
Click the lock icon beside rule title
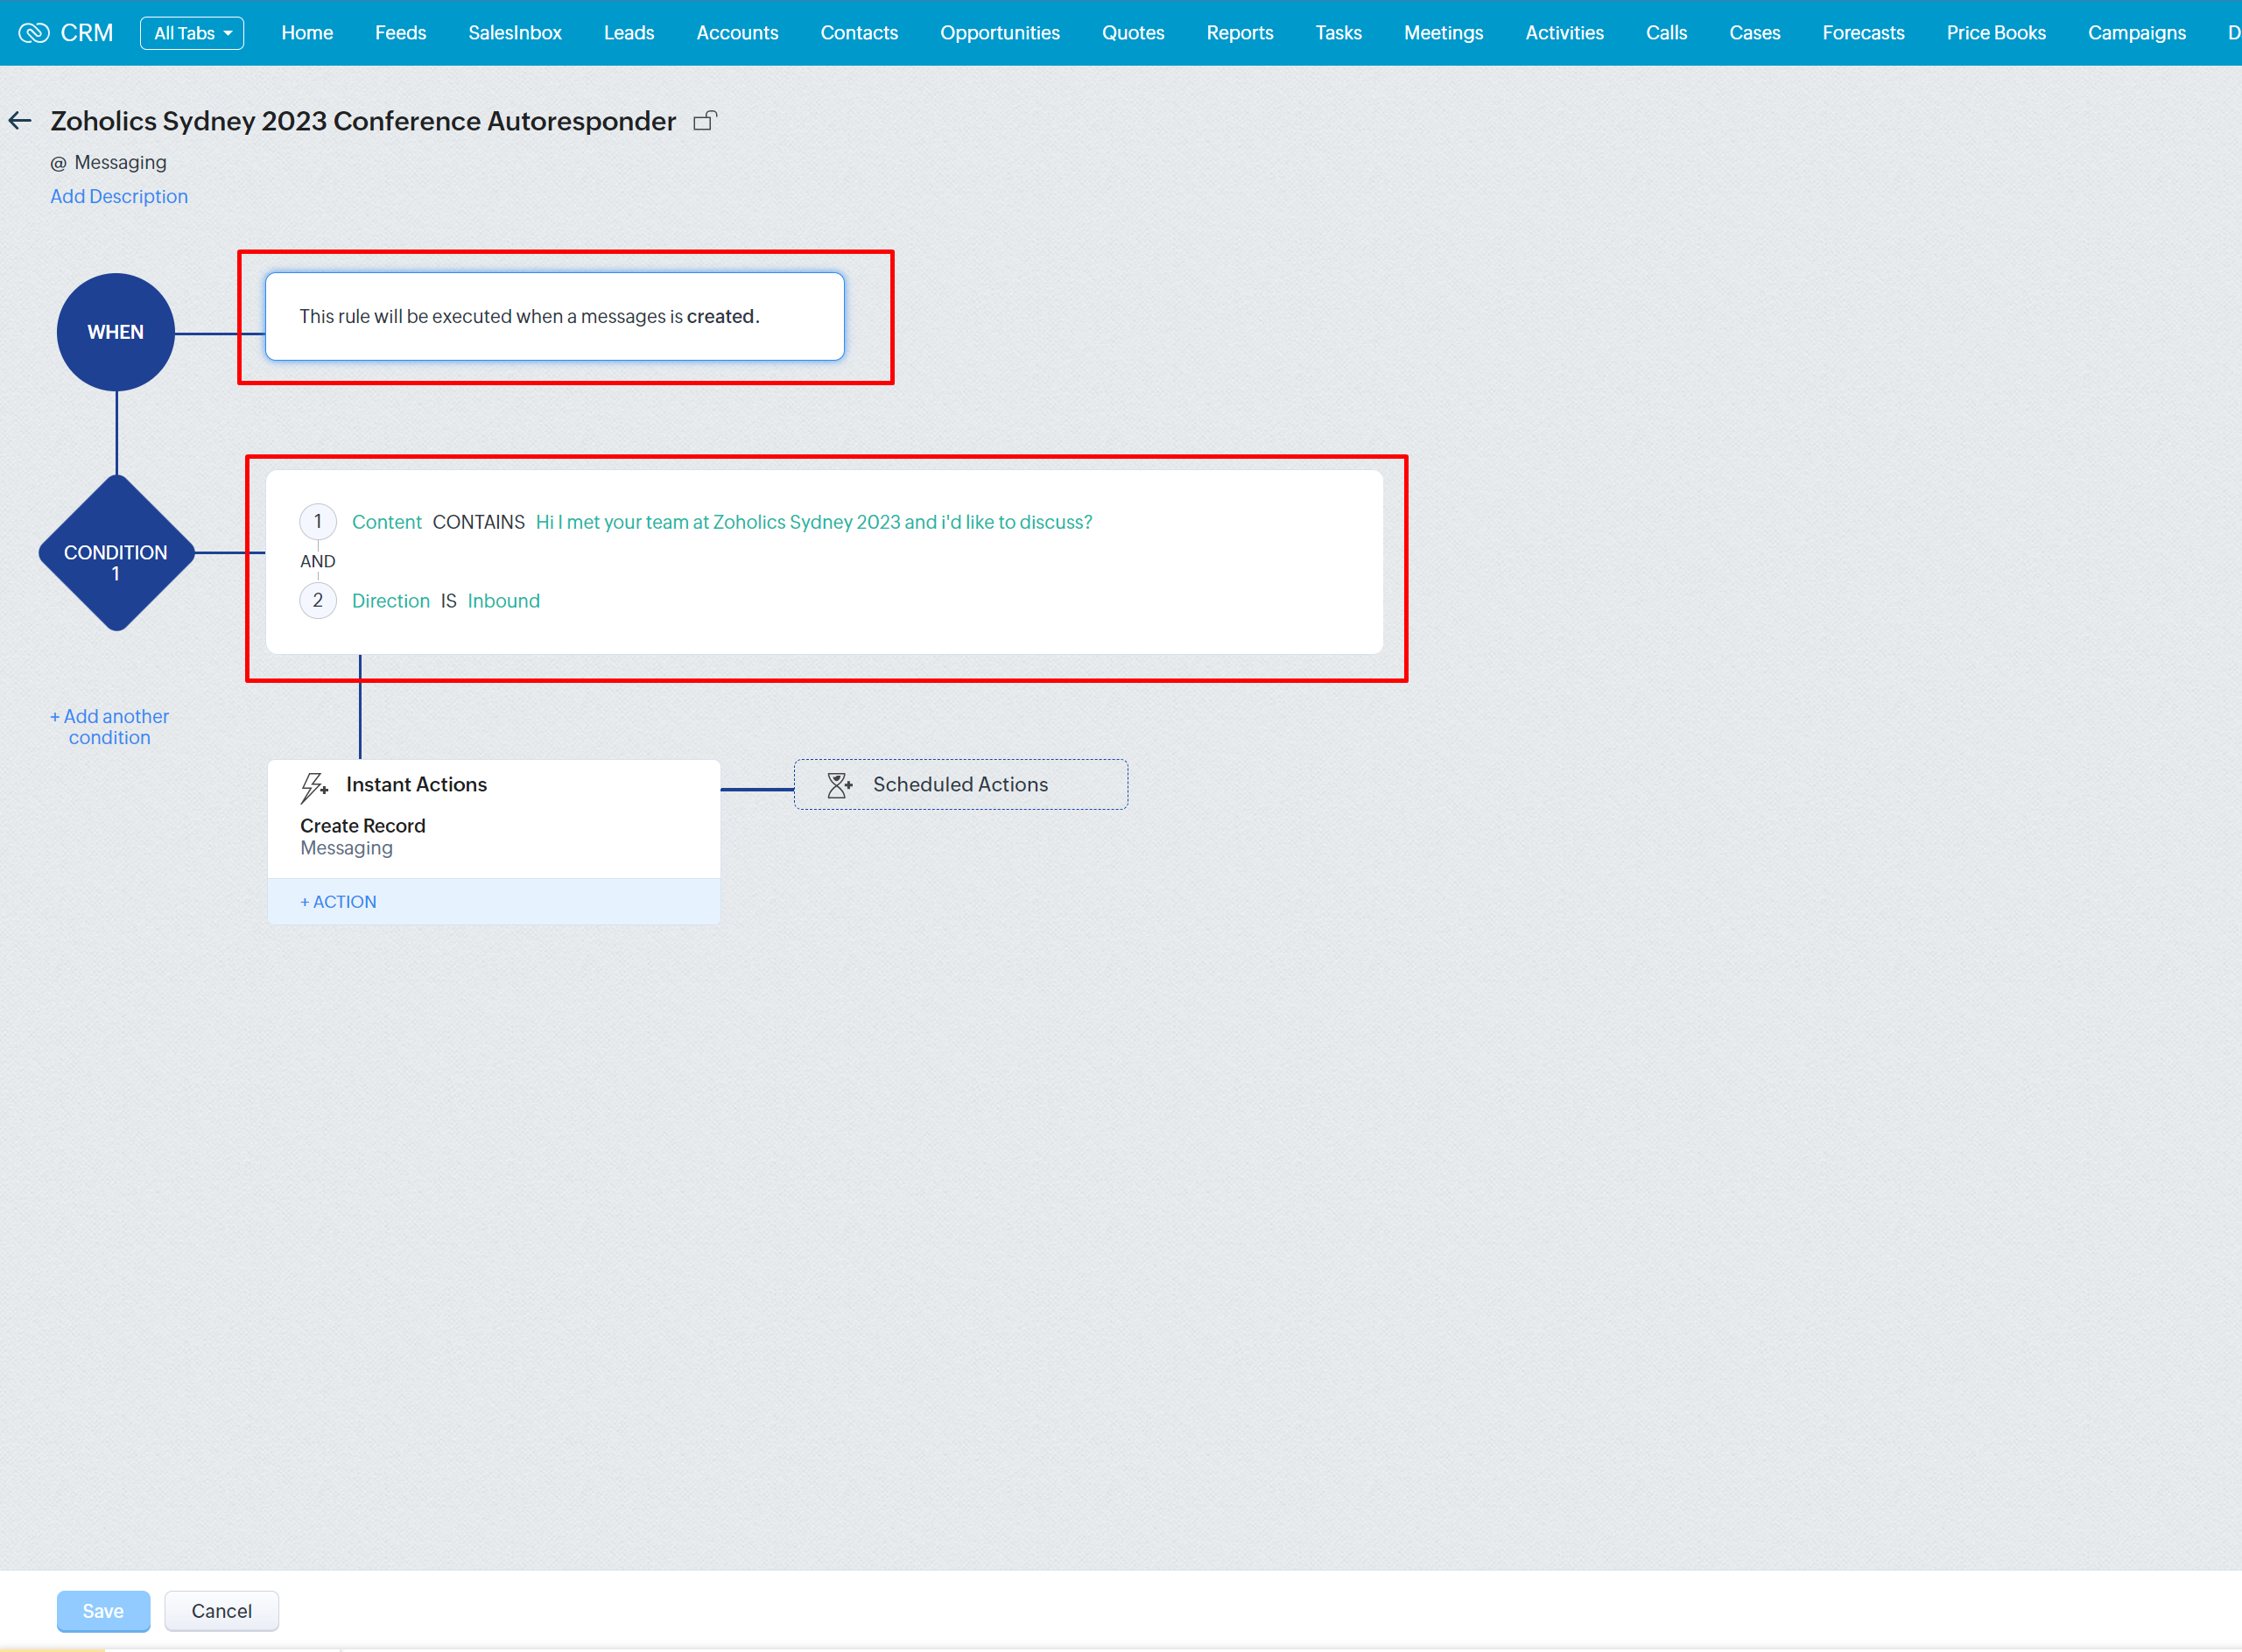(705, 121)
